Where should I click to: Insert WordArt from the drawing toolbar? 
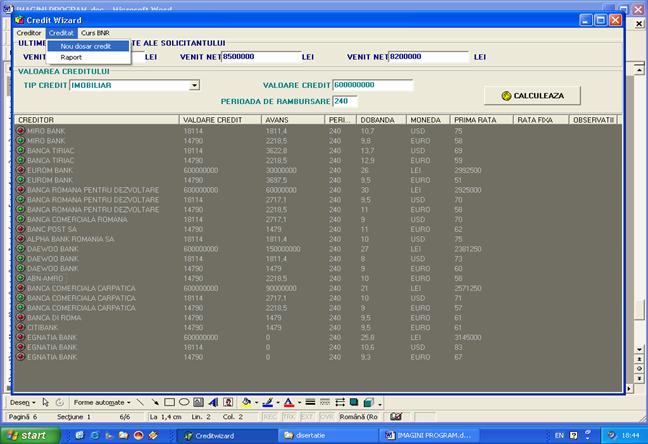(213, 402)
